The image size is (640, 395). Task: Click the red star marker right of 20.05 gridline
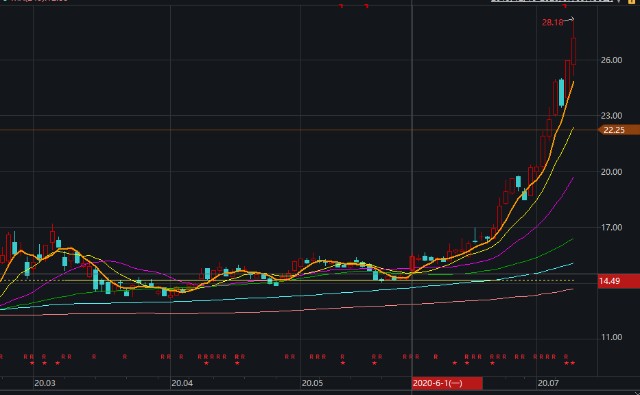tap(343, 363)
